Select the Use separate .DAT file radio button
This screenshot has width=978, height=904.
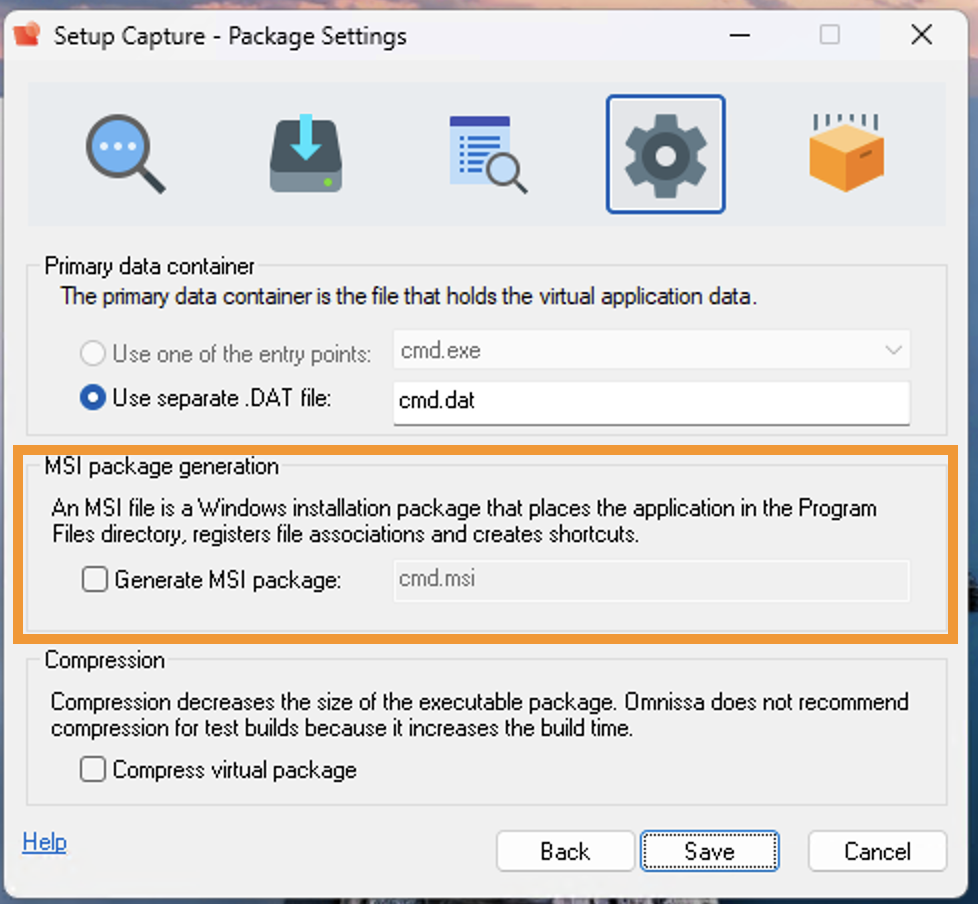click(x=92, y=397)
